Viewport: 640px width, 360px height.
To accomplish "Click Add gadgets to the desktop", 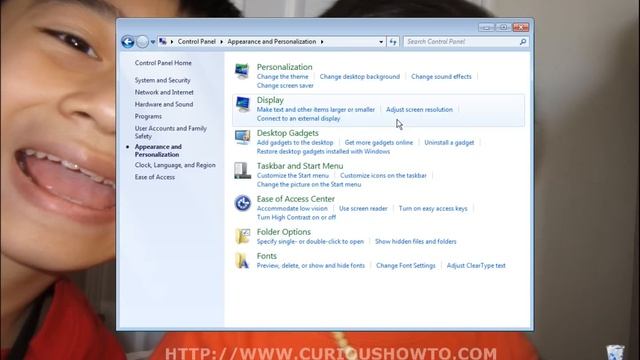I will (295, 143).
